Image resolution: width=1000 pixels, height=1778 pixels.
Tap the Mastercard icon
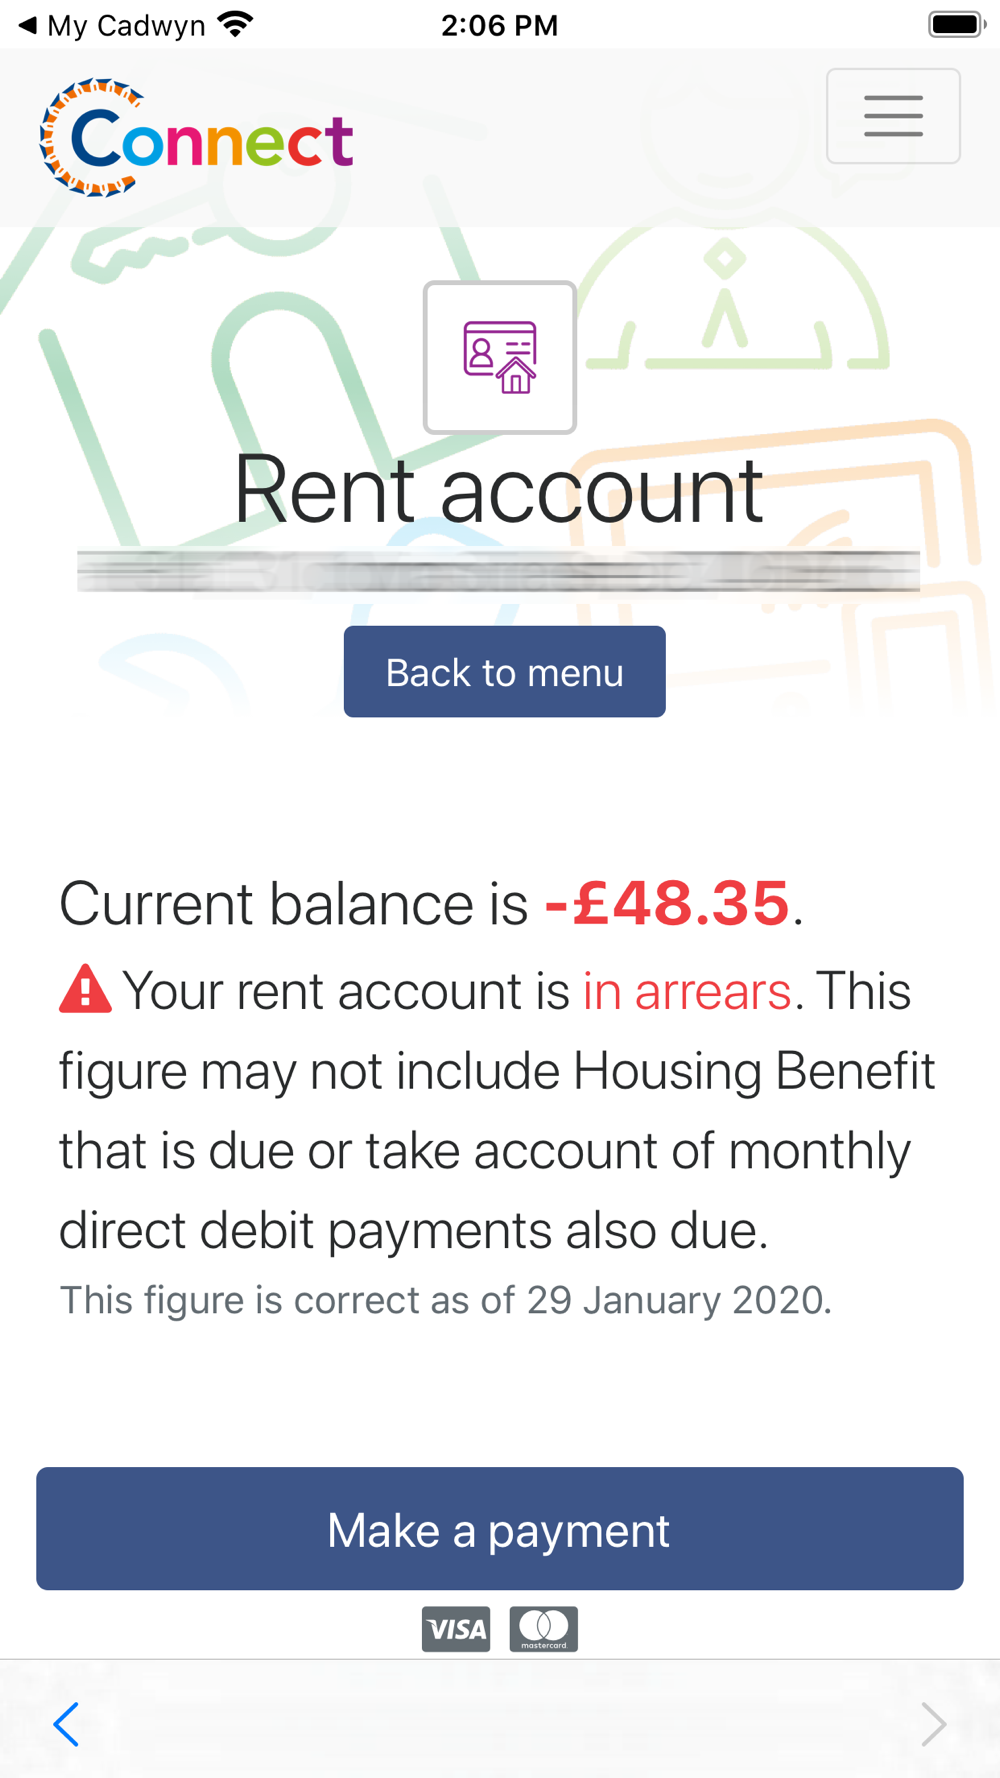click(544, 1629)
